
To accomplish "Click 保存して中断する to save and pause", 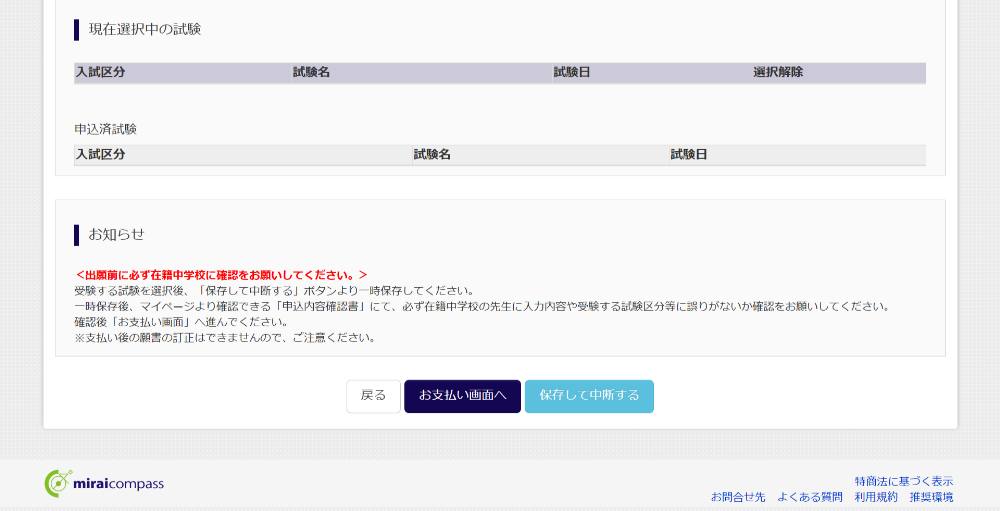I will coord(589,396).
